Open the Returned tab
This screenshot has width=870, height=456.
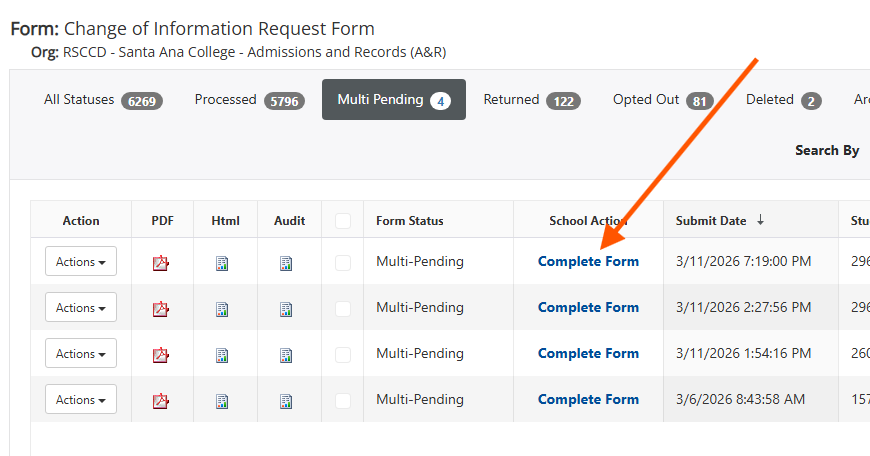click(x=532, y=100)
